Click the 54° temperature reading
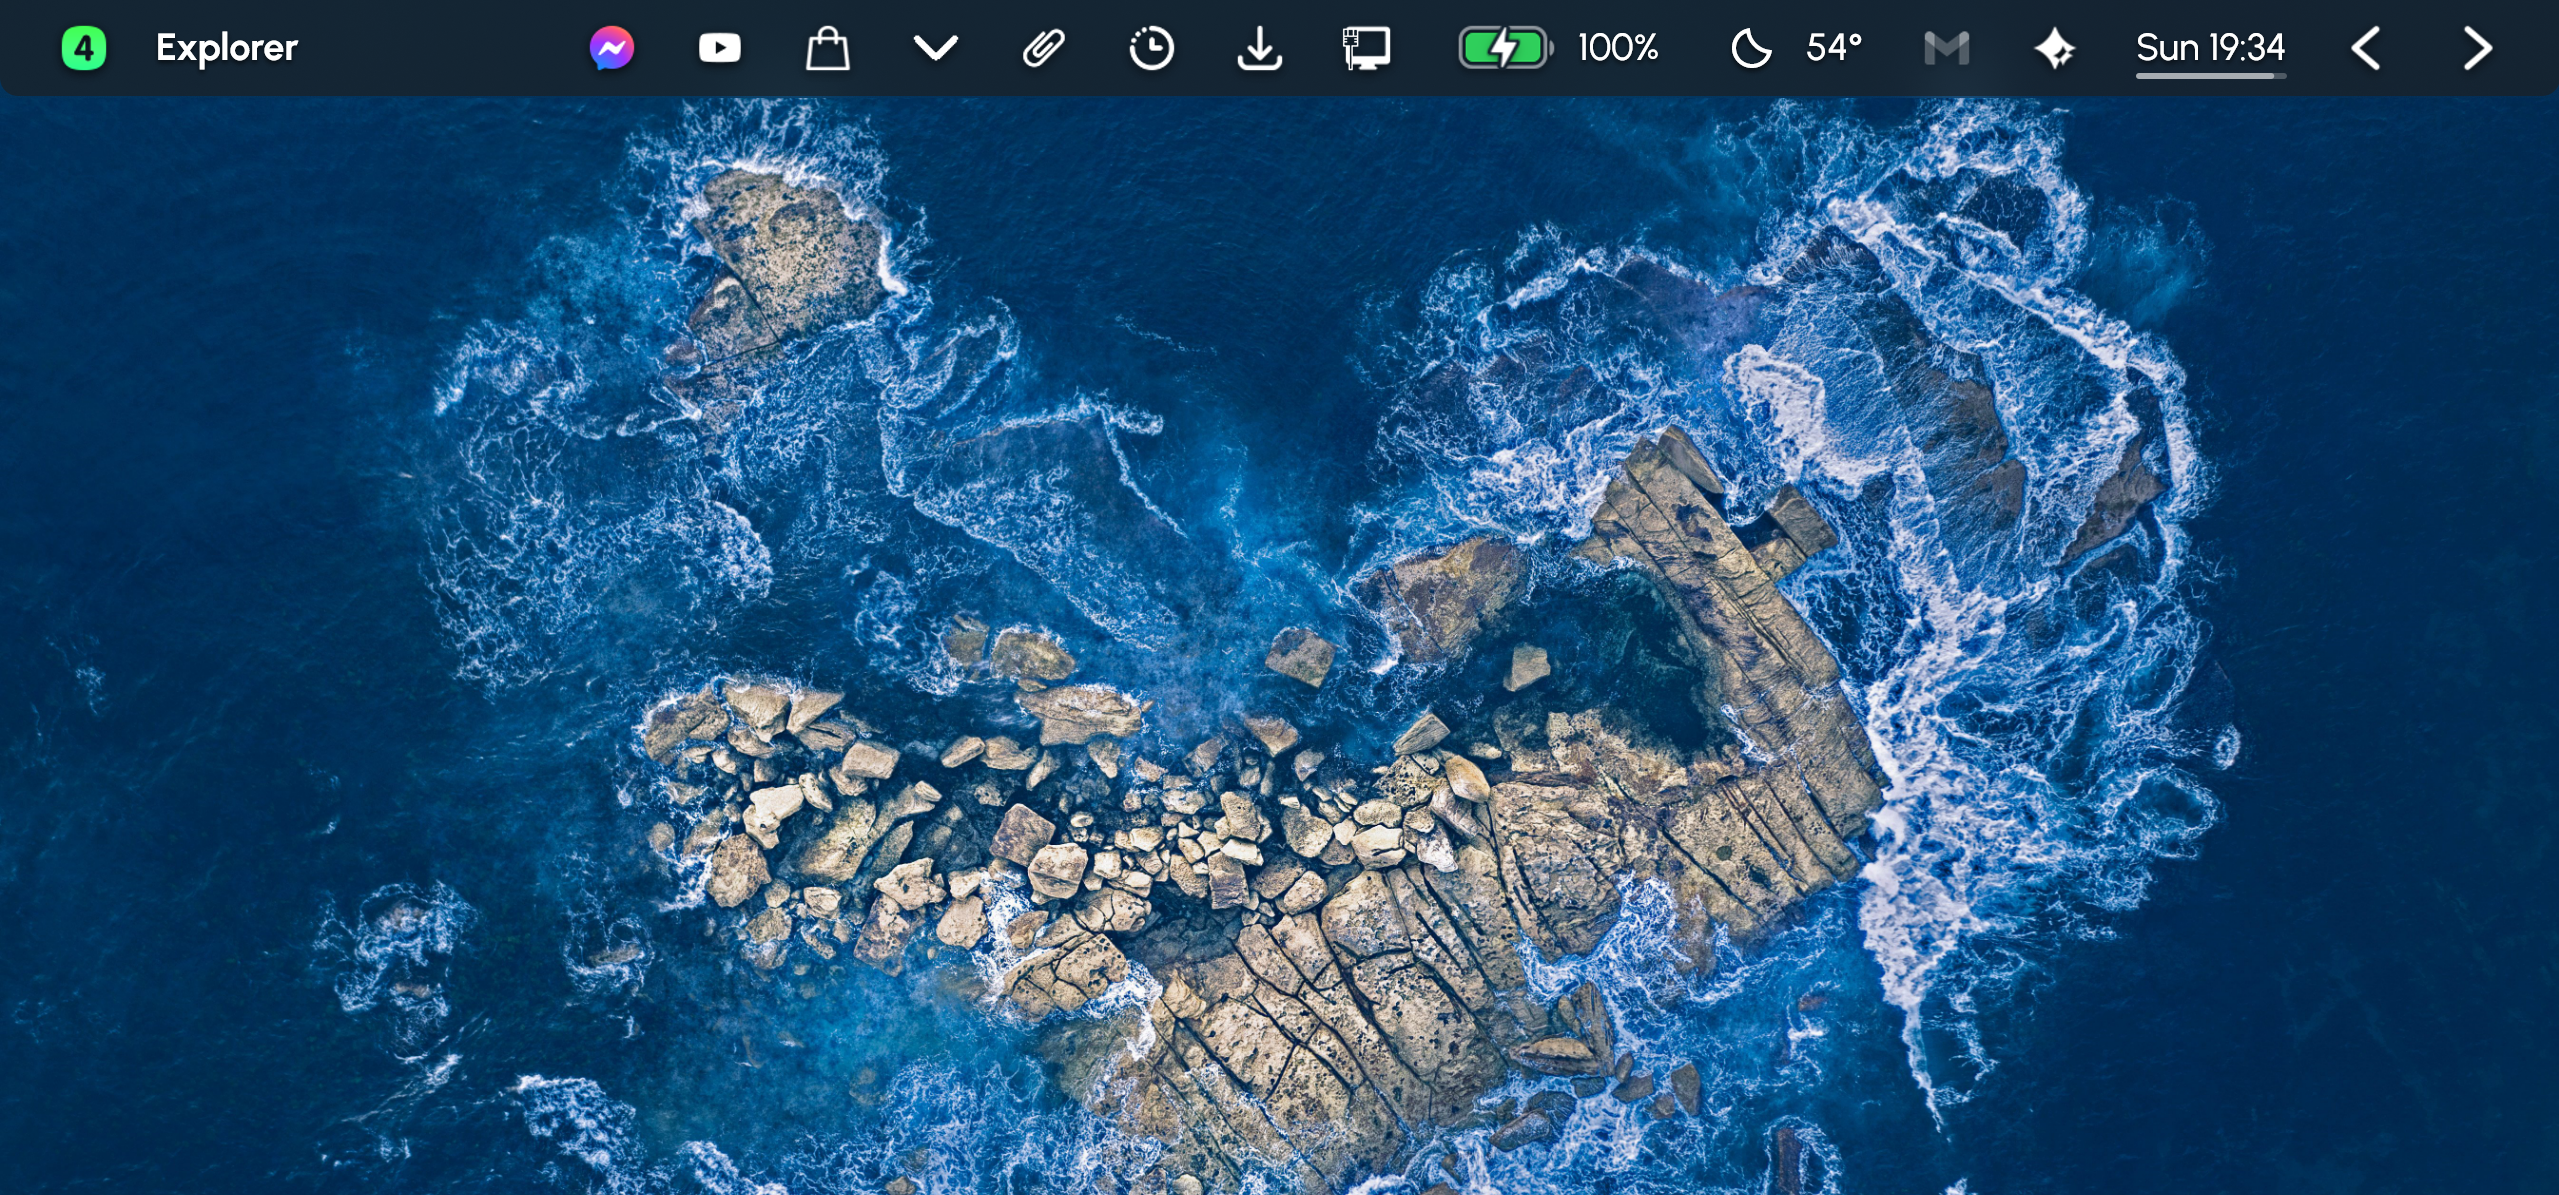This screenshot has height=1195, width=2559. [1834, 48]
